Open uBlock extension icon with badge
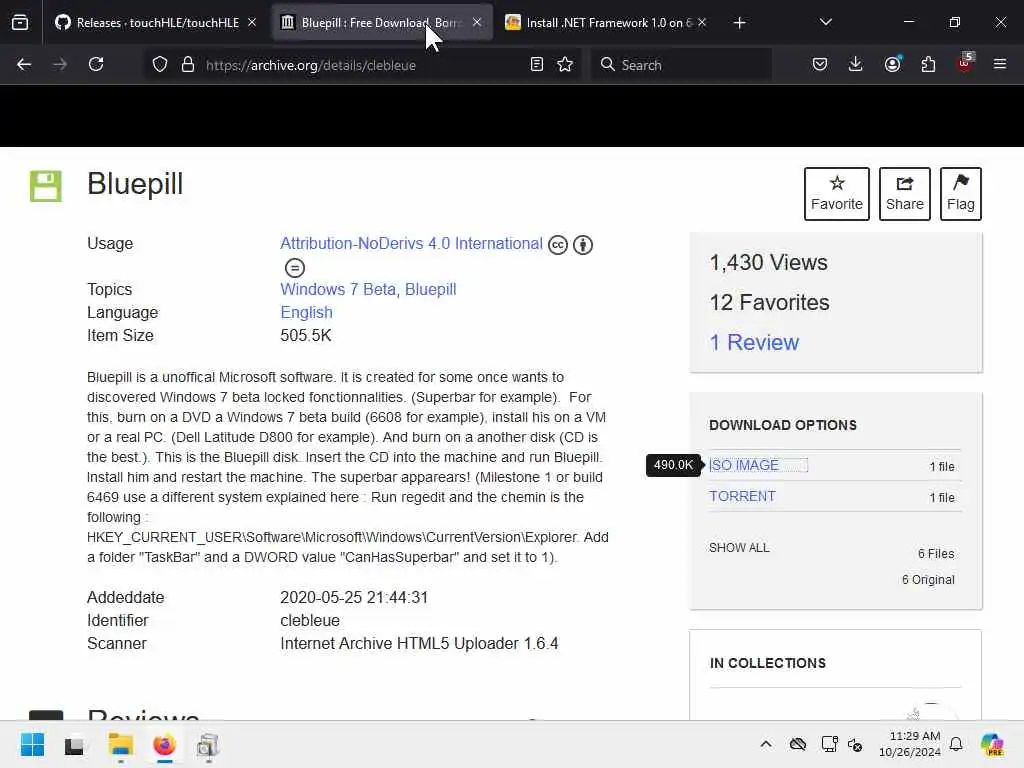 click(965, 63)
